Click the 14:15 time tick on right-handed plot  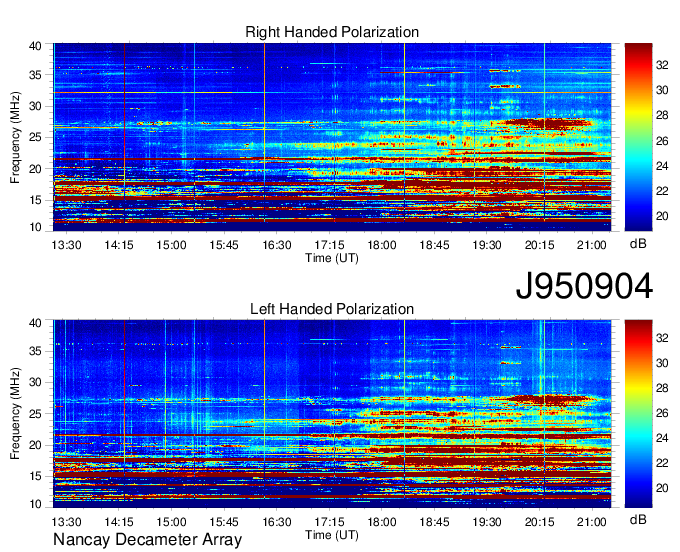119,245
